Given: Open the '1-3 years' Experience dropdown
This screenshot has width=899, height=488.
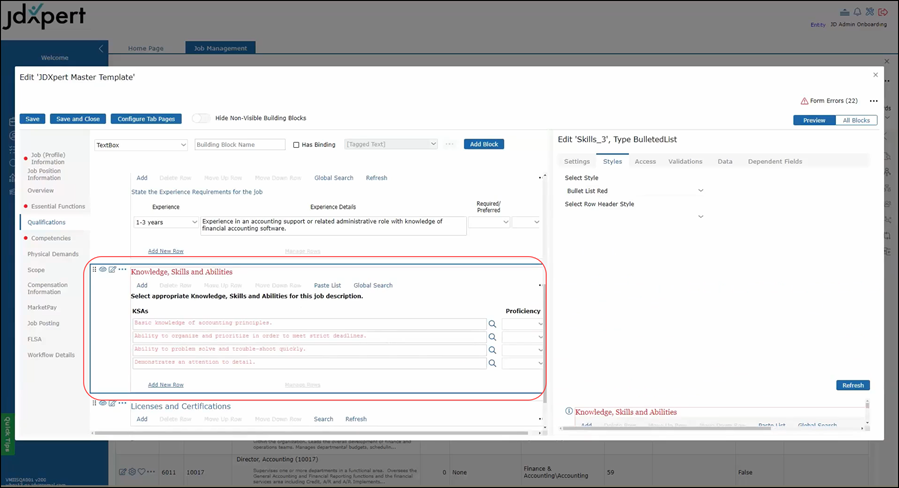Looking at the screenshot, I should 167,222.
